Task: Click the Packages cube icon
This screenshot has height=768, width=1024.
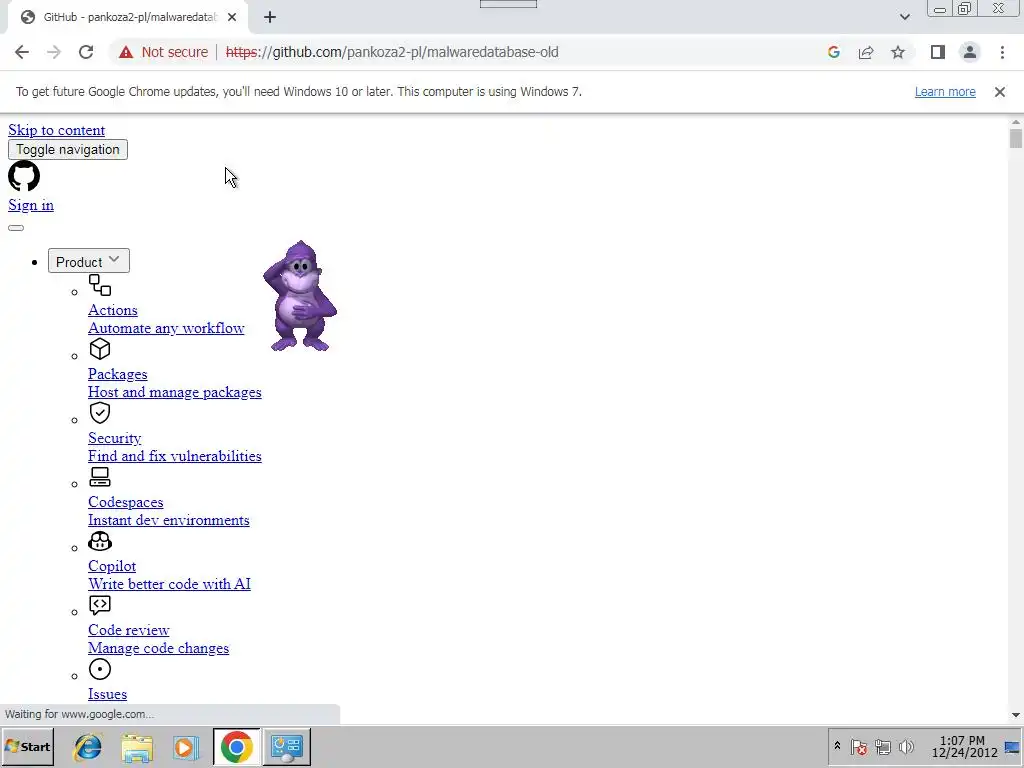Action: click(x=100, y=349)
